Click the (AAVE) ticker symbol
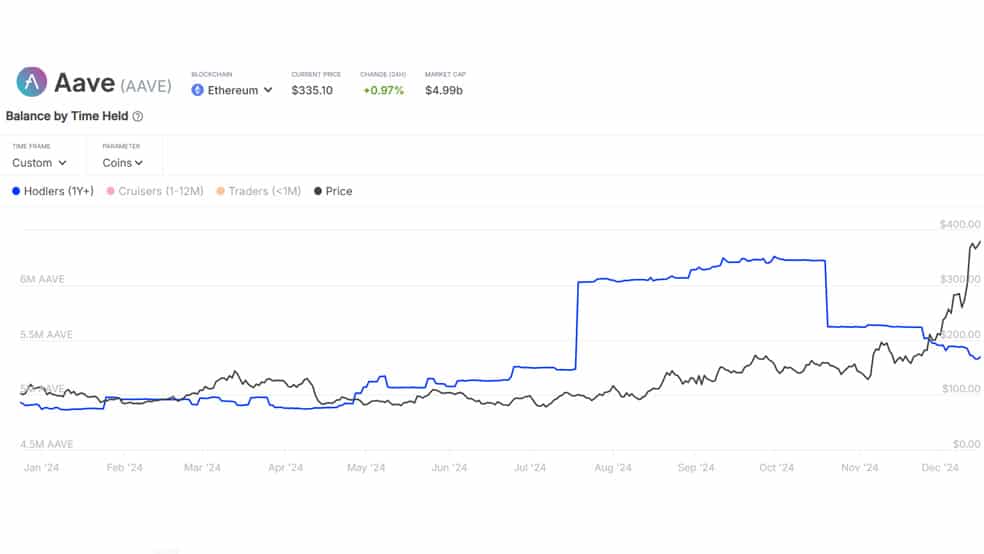This screenshot has height=554, width=984. [x=146, y=86]
